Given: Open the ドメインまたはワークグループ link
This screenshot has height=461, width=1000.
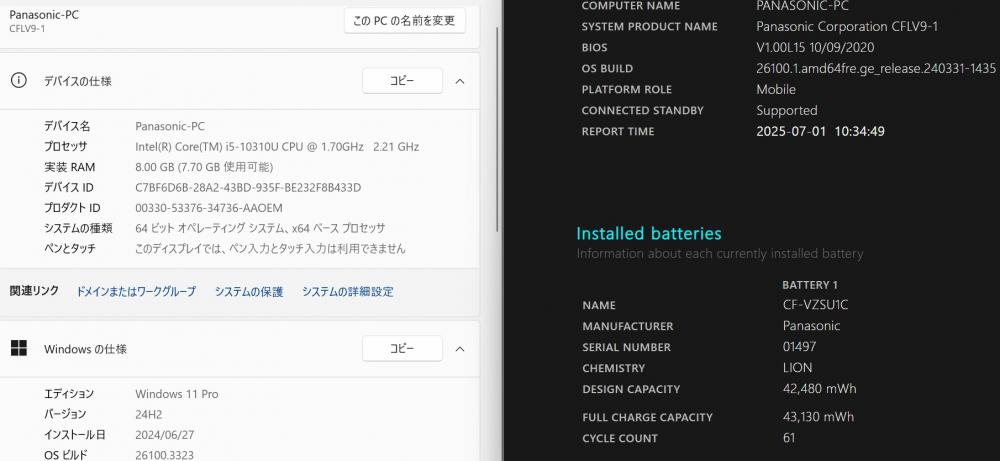Looking at the screenshot, I should click(136, 291).
